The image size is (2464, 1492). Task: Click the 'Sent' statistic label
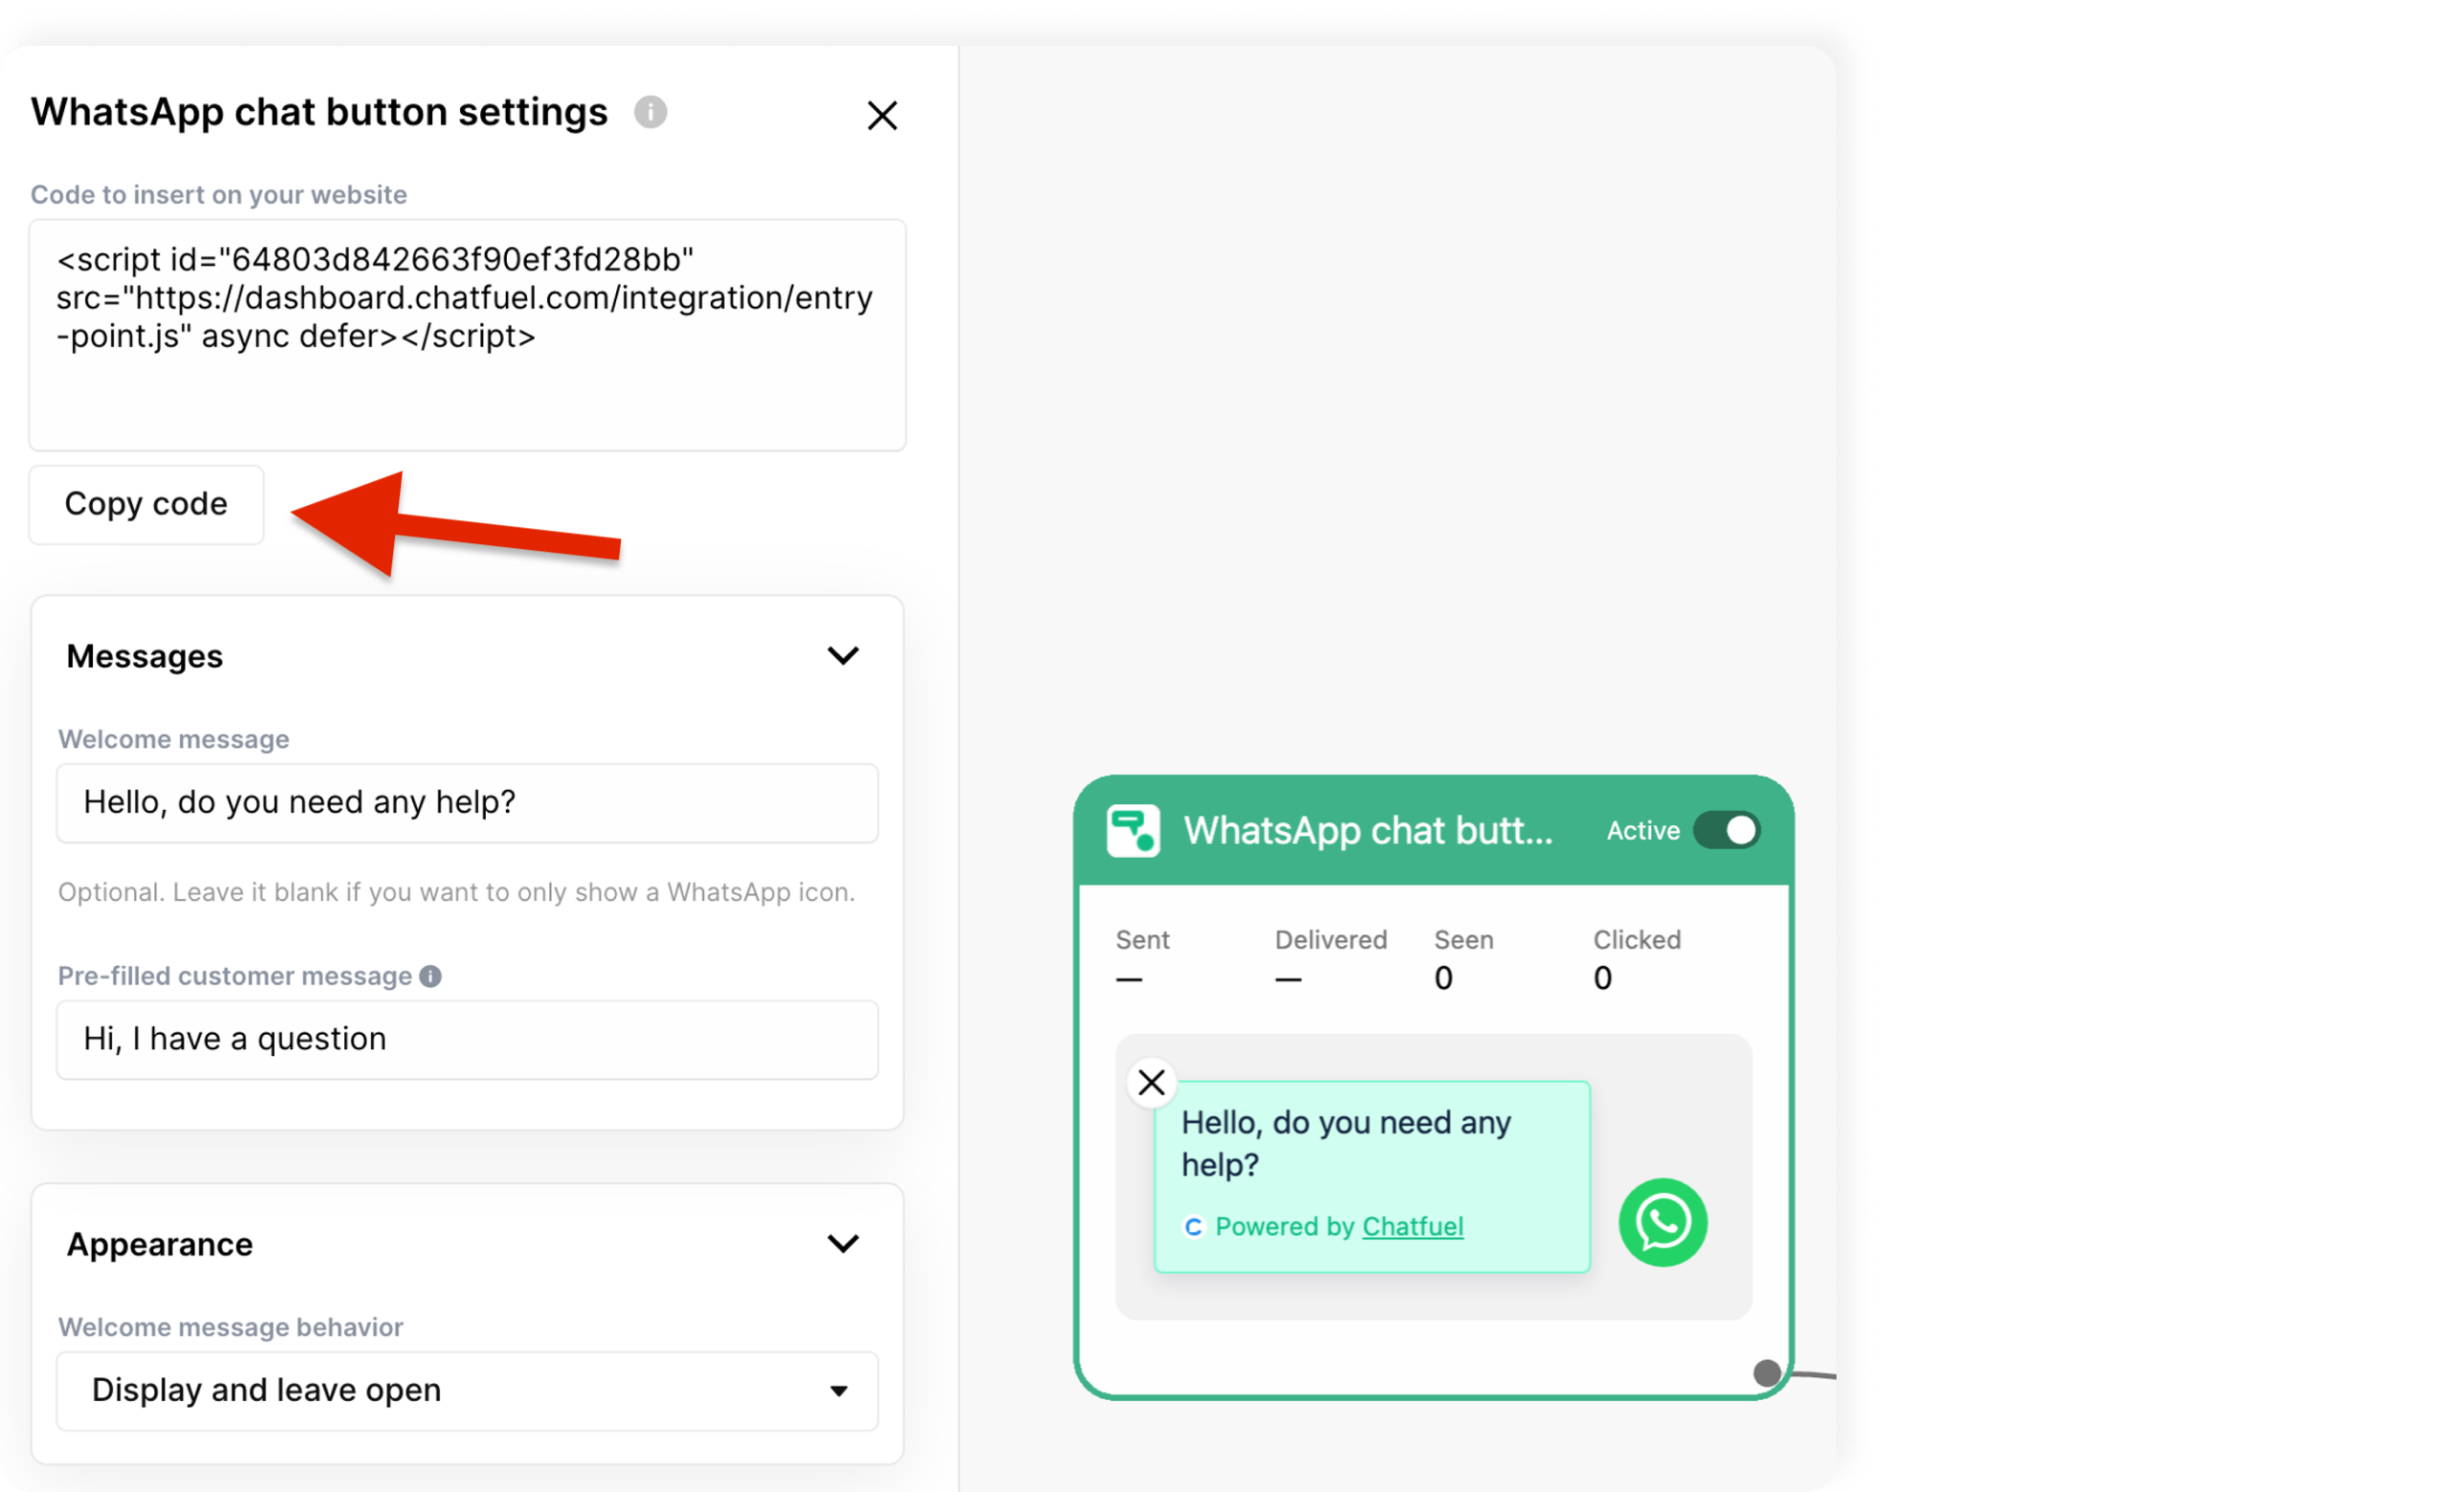1142,940
